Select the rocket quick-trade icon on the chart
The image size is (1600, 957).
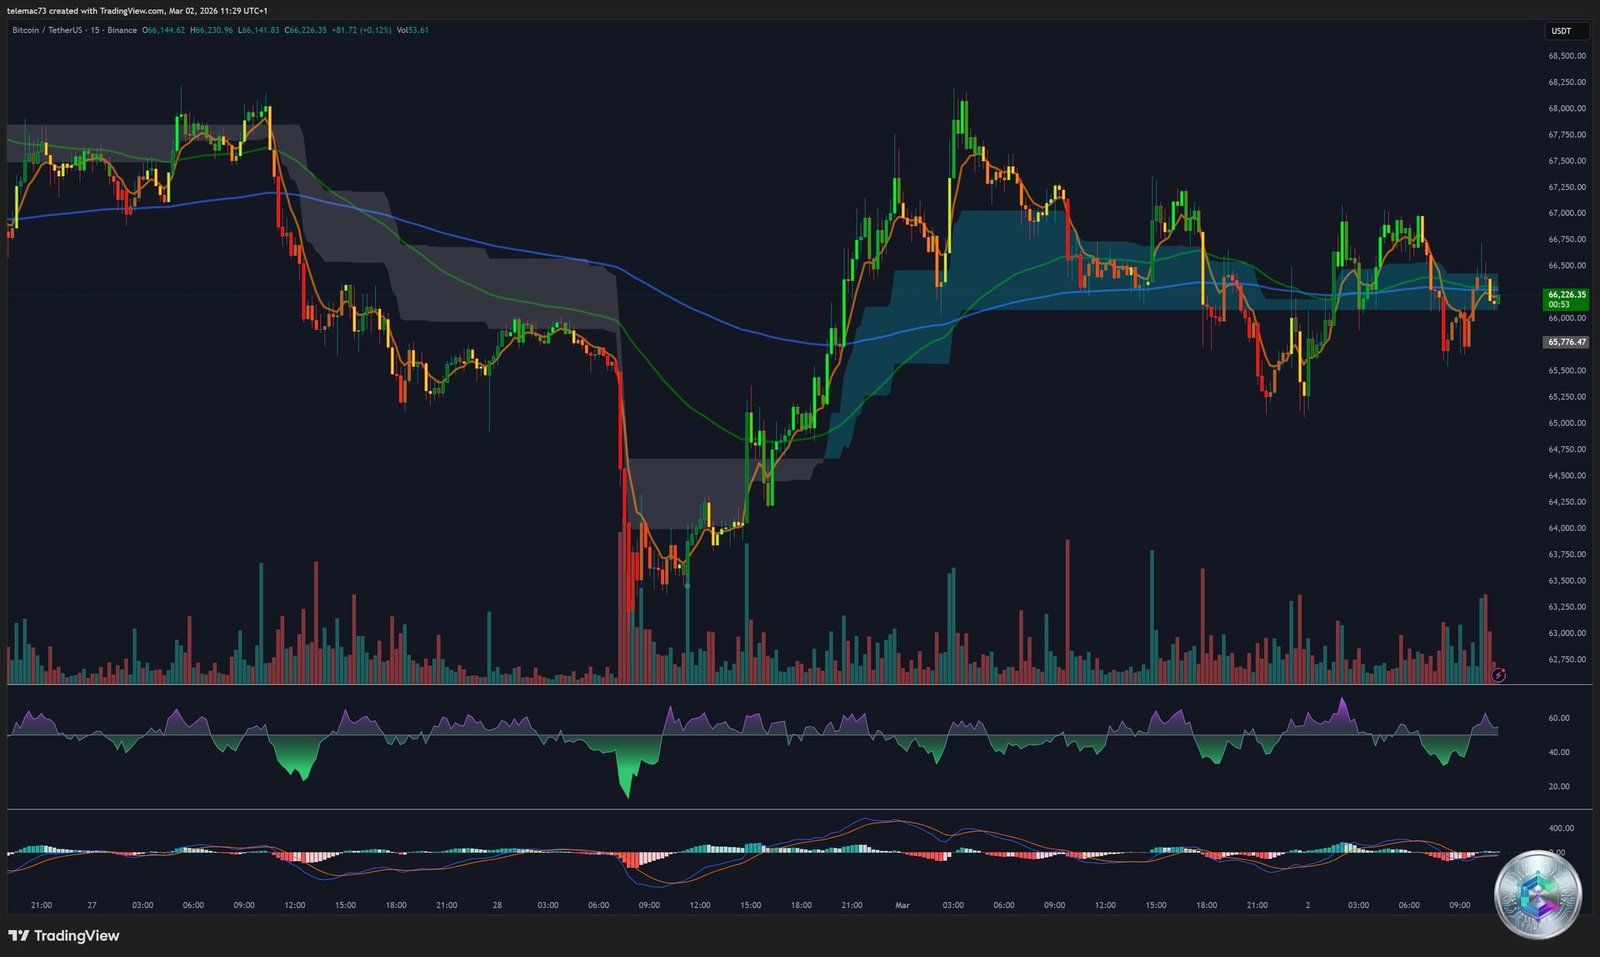pyautogui.click(x=1499, y=675)
